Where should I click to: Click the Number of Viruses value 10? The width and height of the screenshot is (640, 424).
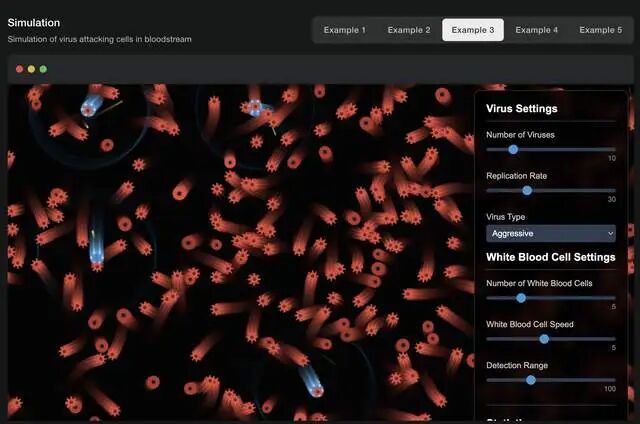tap(611, 158)
